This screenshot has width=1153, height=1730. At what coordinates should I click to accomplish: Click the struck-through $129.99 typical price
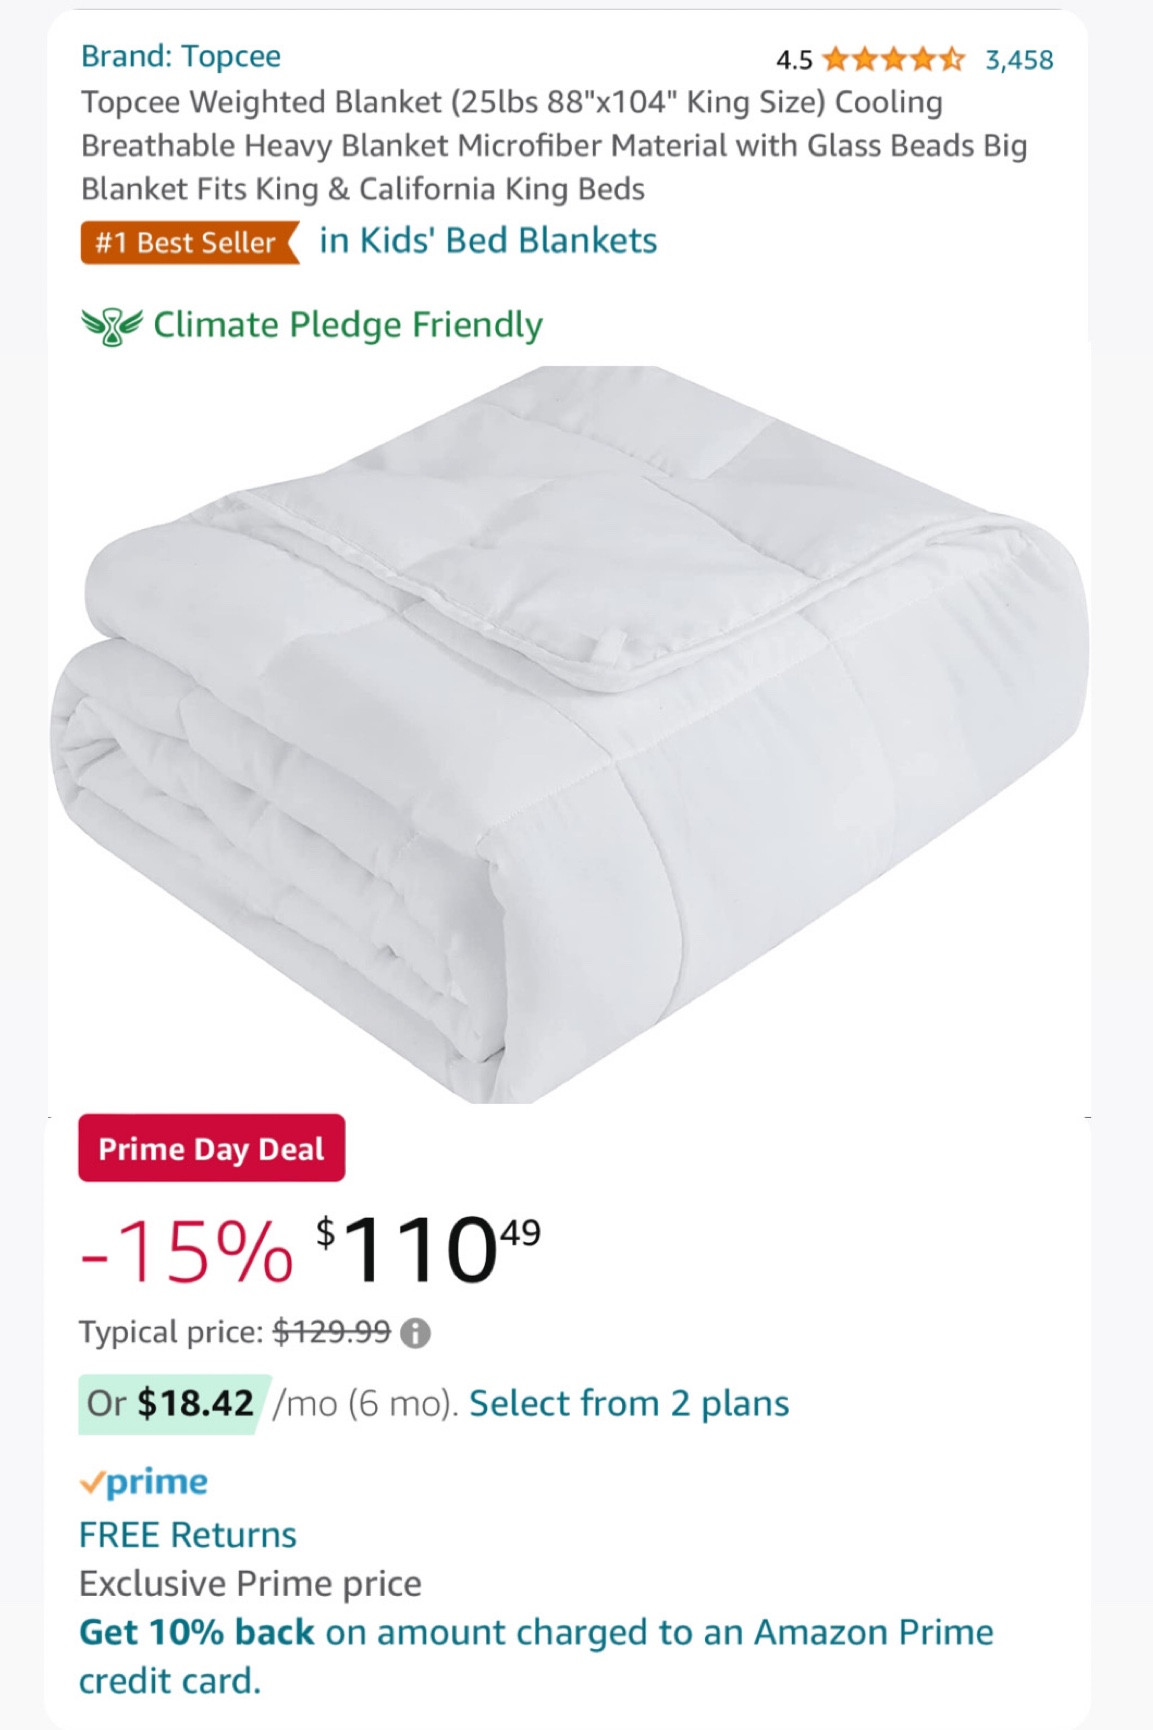tap(331, 1332)
